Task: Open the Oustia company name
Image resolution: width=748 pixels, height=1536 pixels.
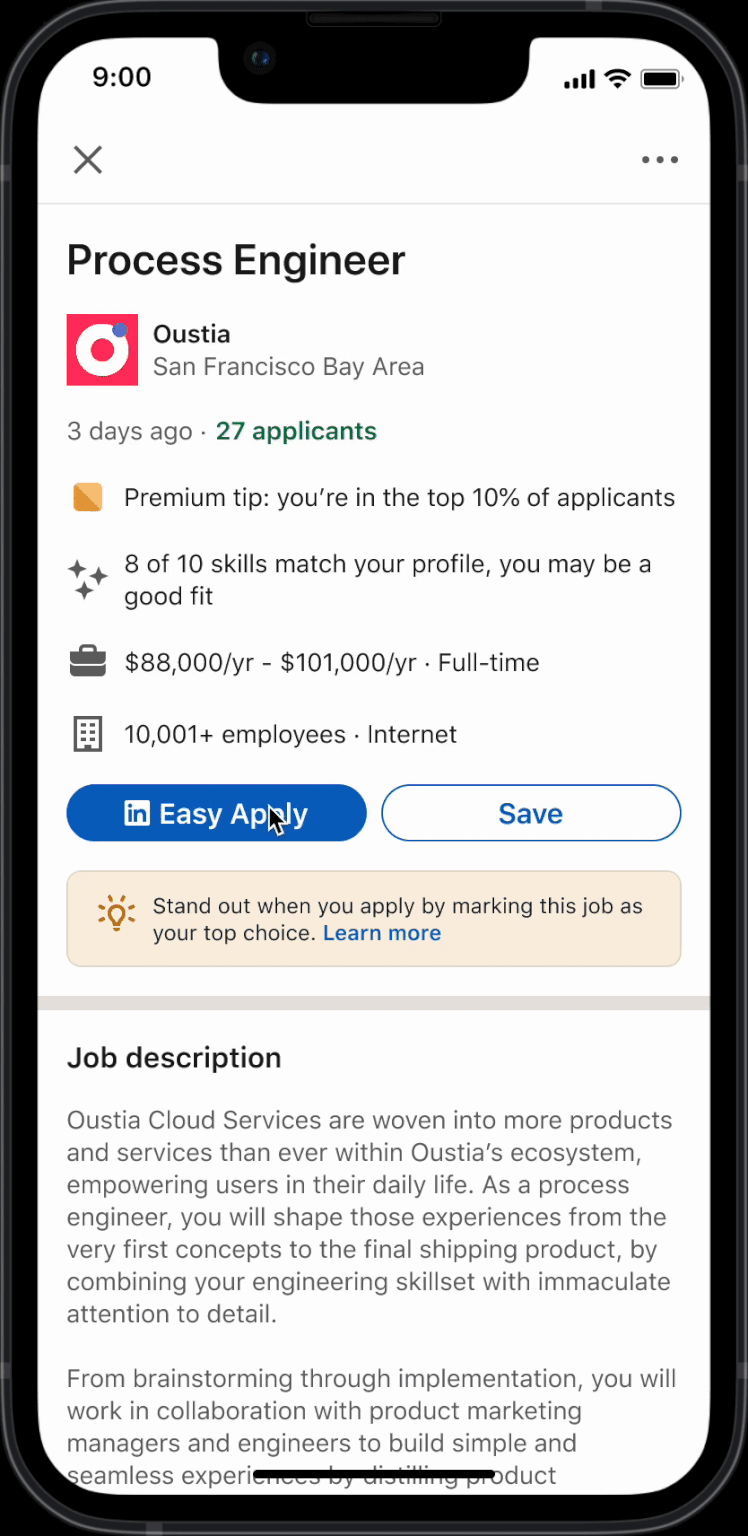Action: pyautogui.click(x=192, y=334)
